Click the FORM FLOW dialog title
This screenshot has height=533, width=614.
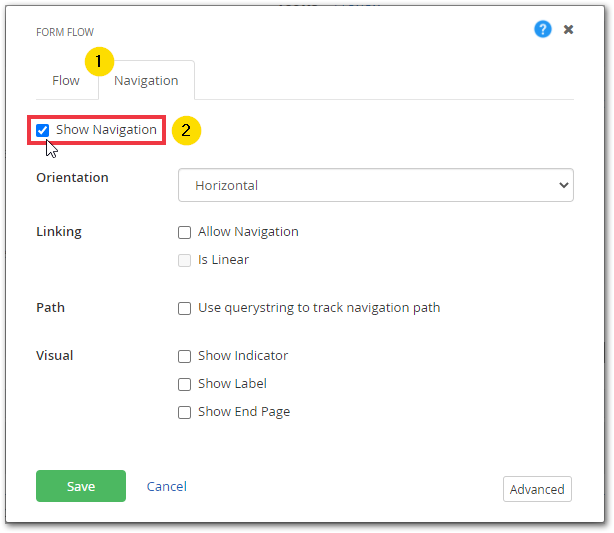pyautogui.click(x=65, y=32)
